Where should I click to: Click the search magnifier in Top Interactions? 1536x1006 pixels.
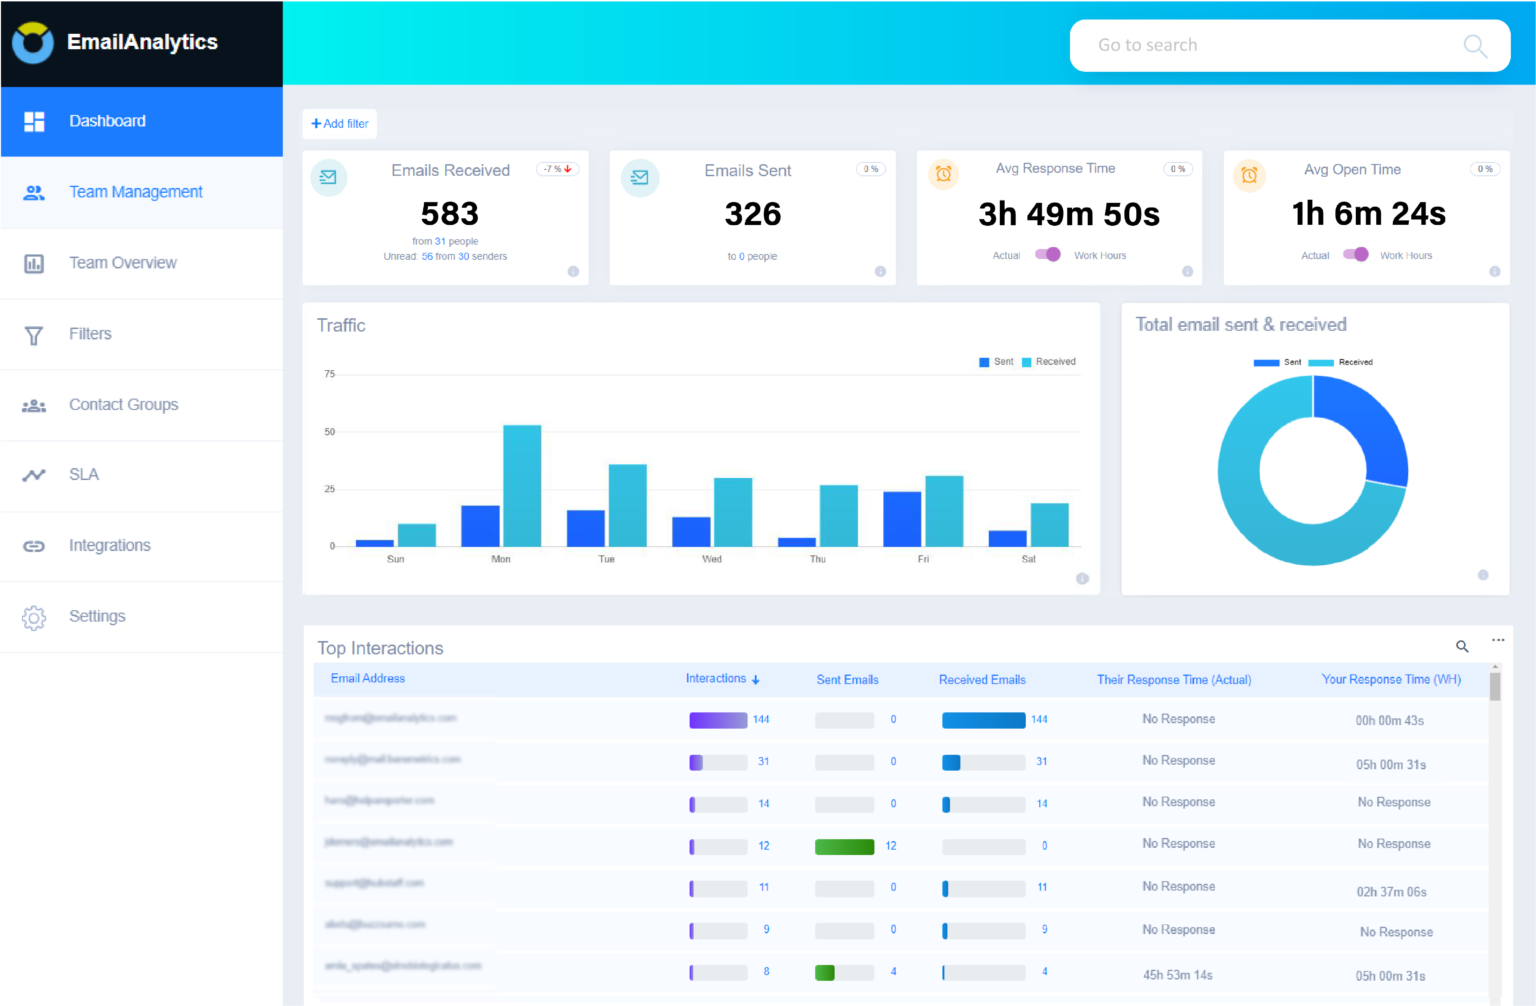[x=1462, y=647]
